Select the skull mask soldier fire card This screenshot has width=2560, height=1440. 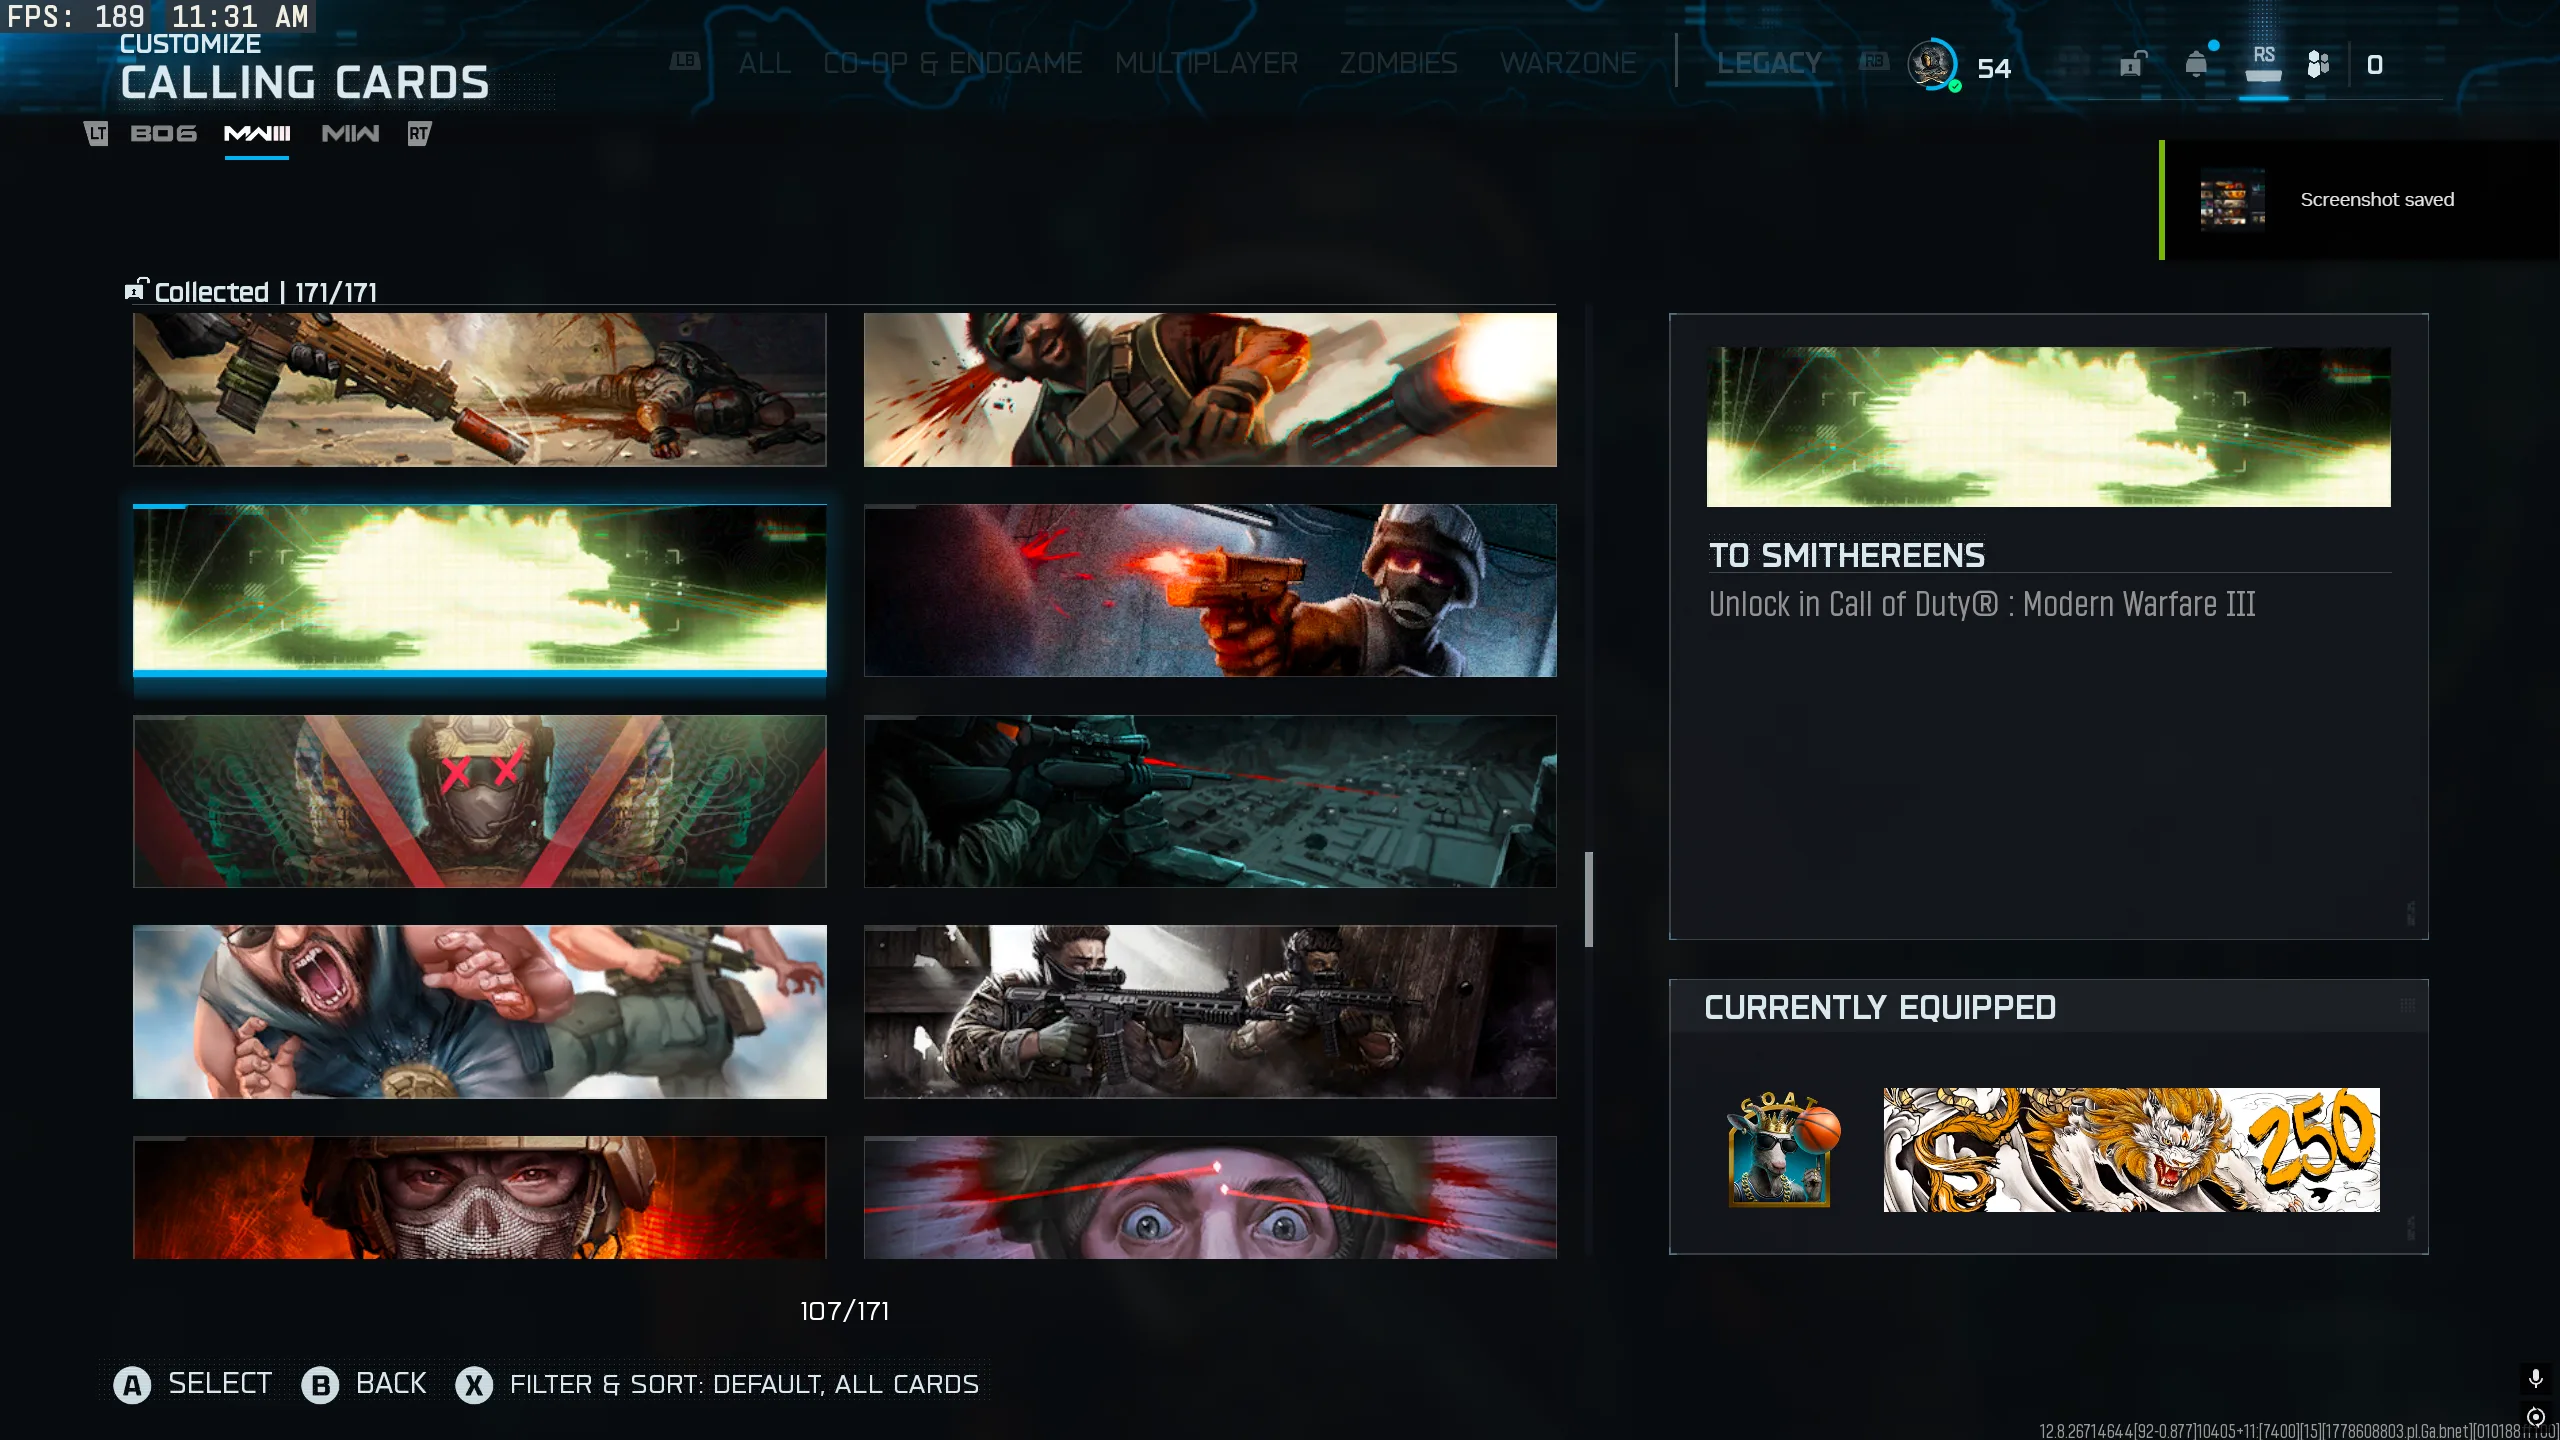tap(480, 1197)
